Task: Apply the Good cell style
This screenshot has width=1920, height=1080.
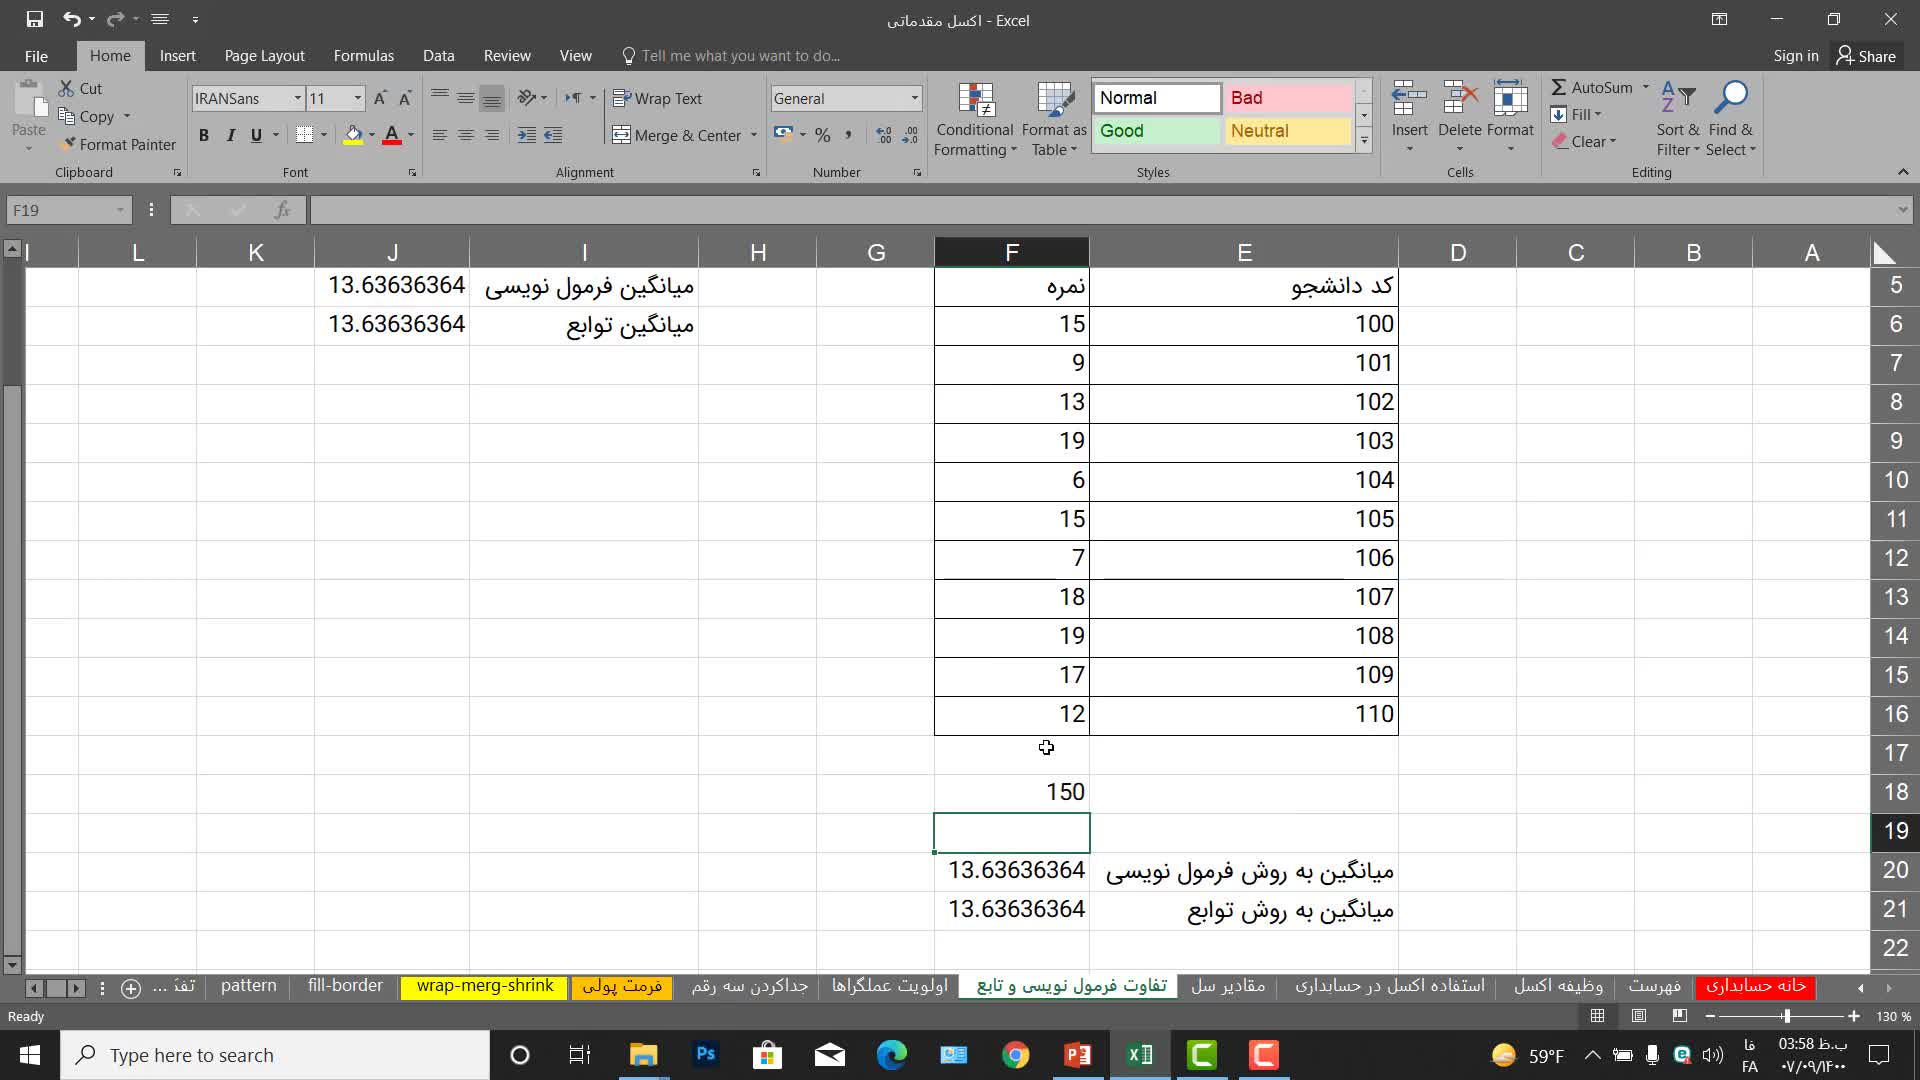Action: point(1156,131)
